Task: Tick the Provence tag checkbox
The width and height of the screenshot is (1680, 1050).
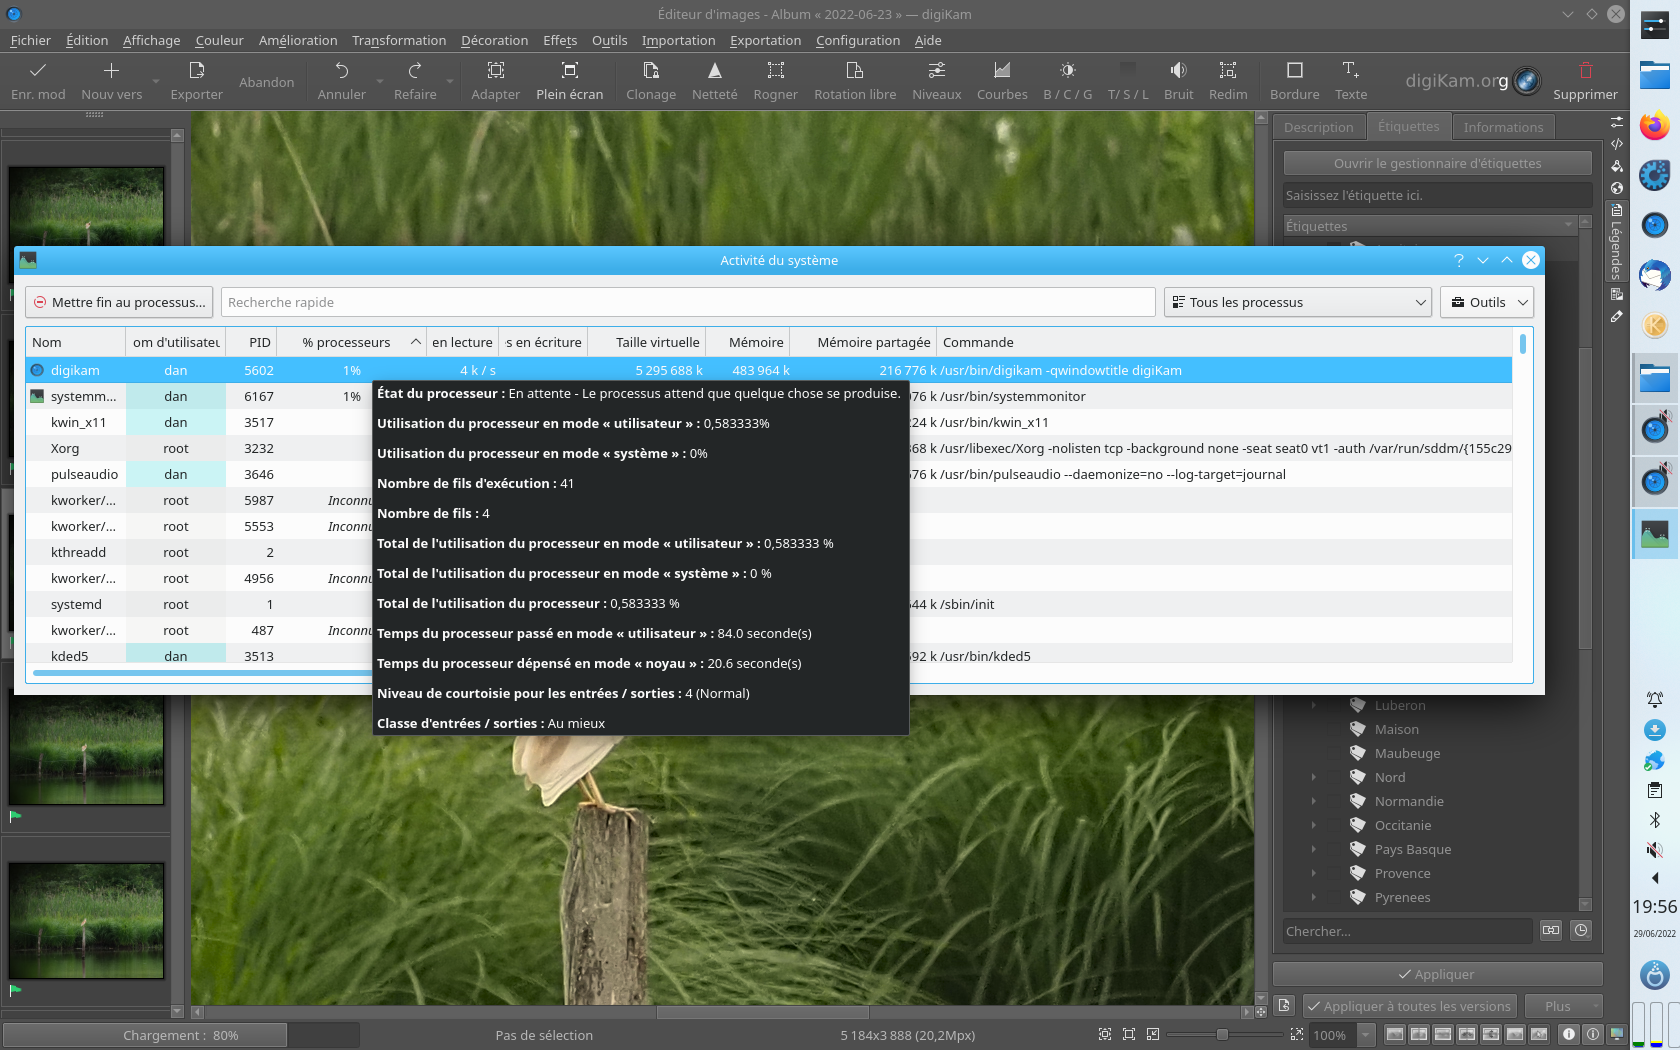Action: point(1335,874)
